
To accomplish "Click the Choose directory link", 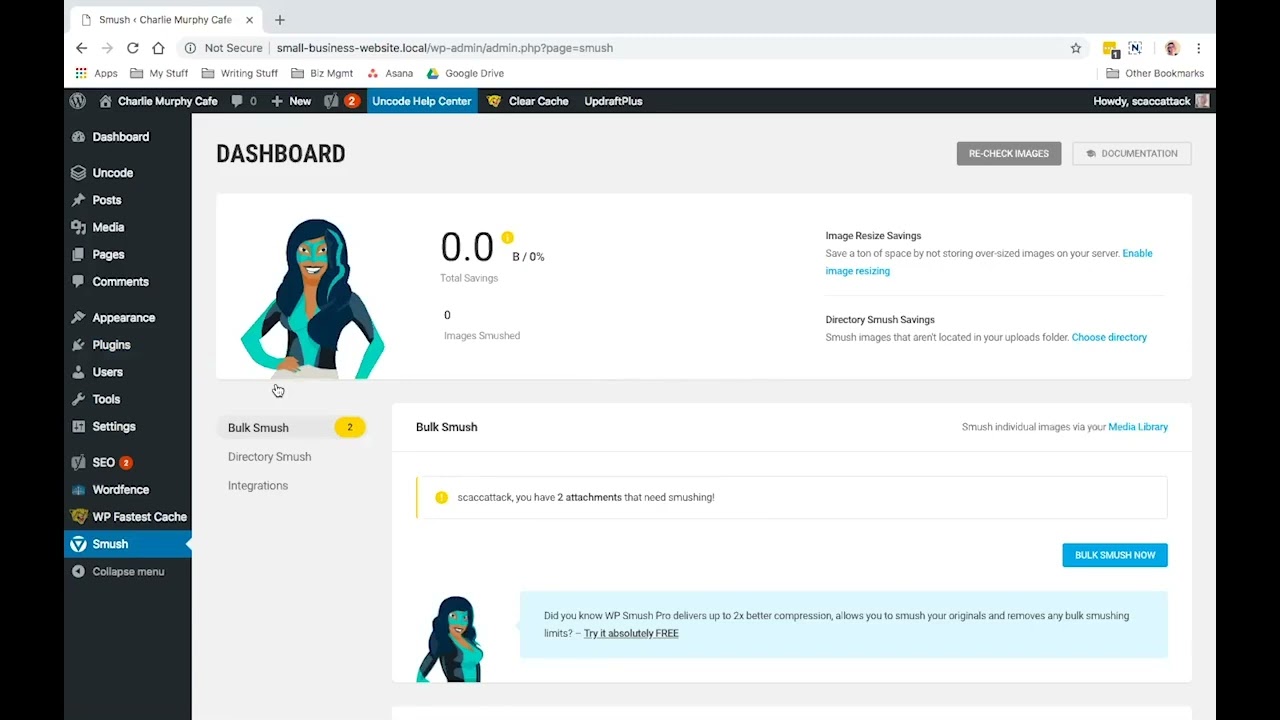I will 1109,338.
